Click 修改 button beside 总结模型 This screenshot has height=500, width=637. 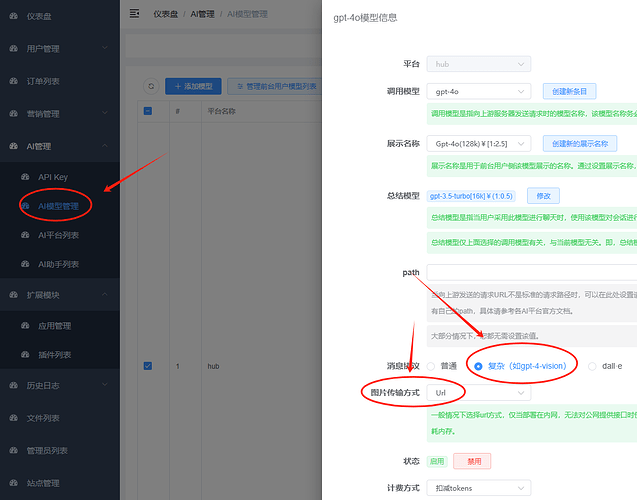click(x=543, y=196)
